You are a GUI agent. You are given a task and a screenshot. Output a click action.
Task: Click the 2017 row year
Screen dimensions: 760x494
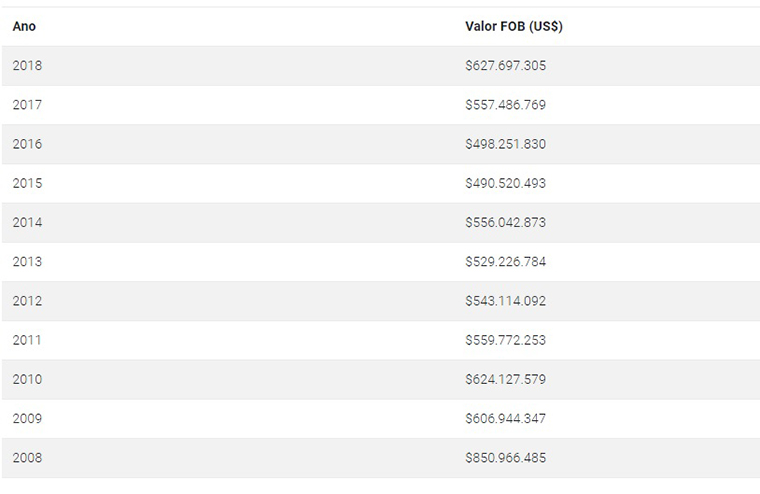(27, 105)
